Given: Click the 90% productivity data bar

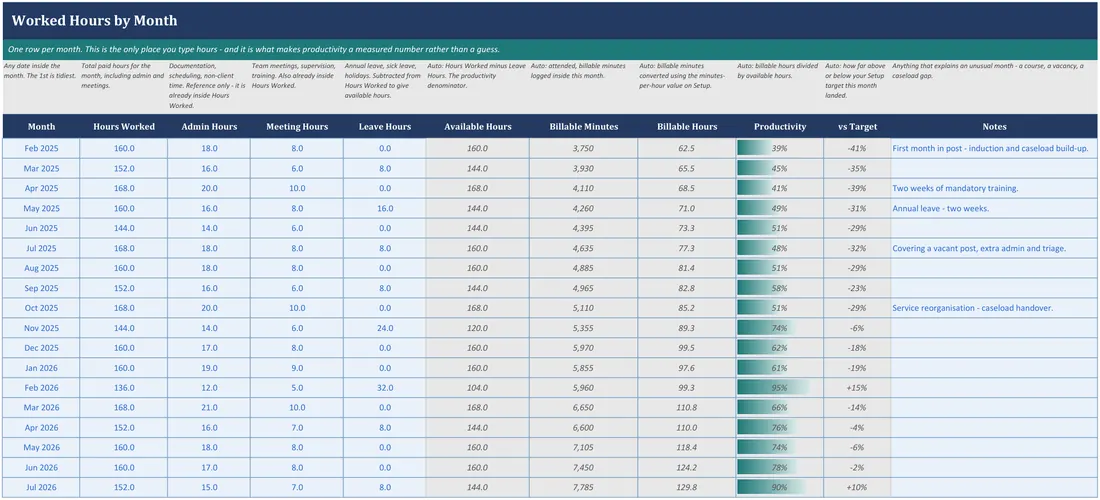Looking at the screenshot, I should [772, 487].
